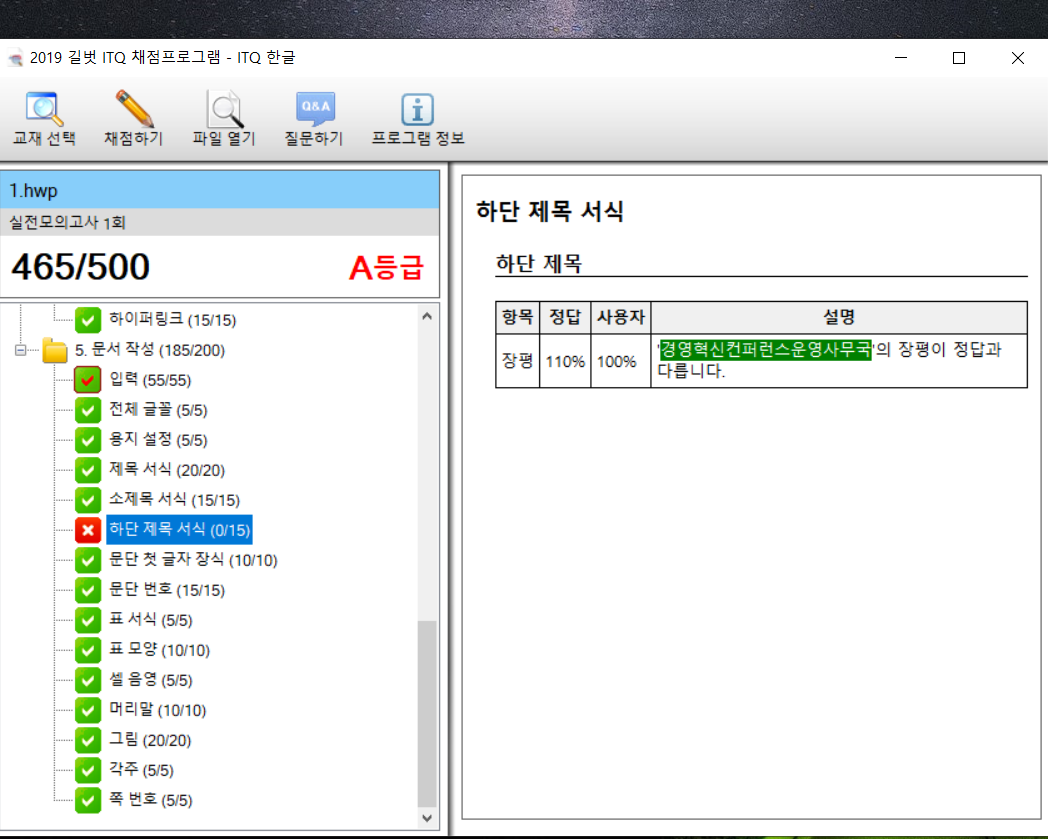Click the 교재 선택 toolbar icon
Image resolution: width=1048 pixels, height=839 pixels.
coord(43,108)
